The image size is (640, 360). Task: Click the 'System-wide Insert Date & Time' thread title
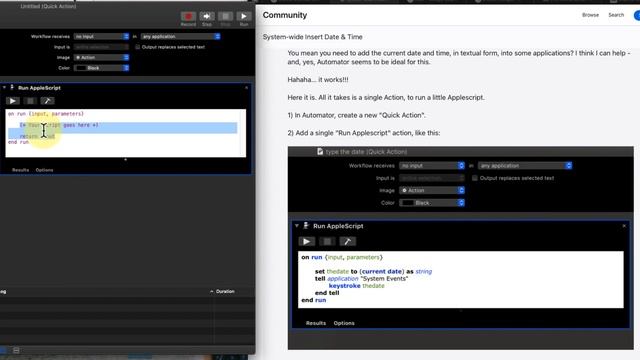312,37
